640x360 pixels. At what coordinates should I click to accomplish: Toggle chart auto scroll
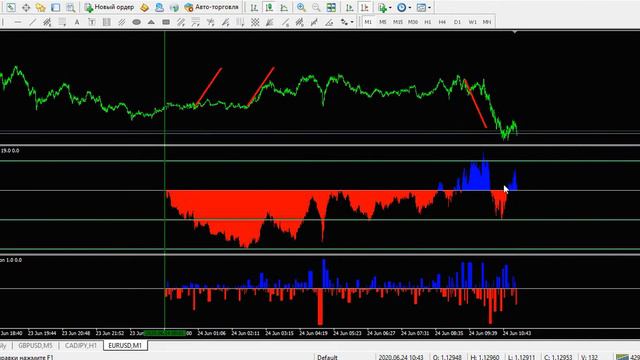[x=349, y=7]
